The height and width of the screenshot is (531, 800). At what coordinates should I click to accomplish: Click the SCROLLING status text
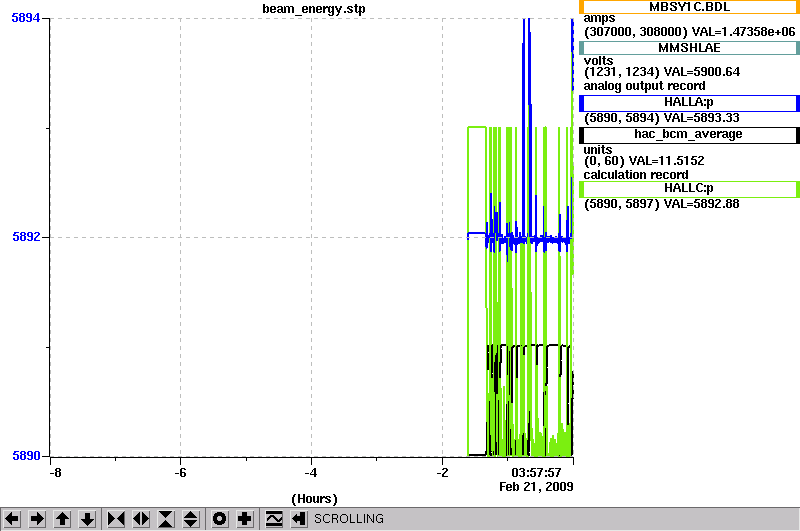(x=348, y=519)
